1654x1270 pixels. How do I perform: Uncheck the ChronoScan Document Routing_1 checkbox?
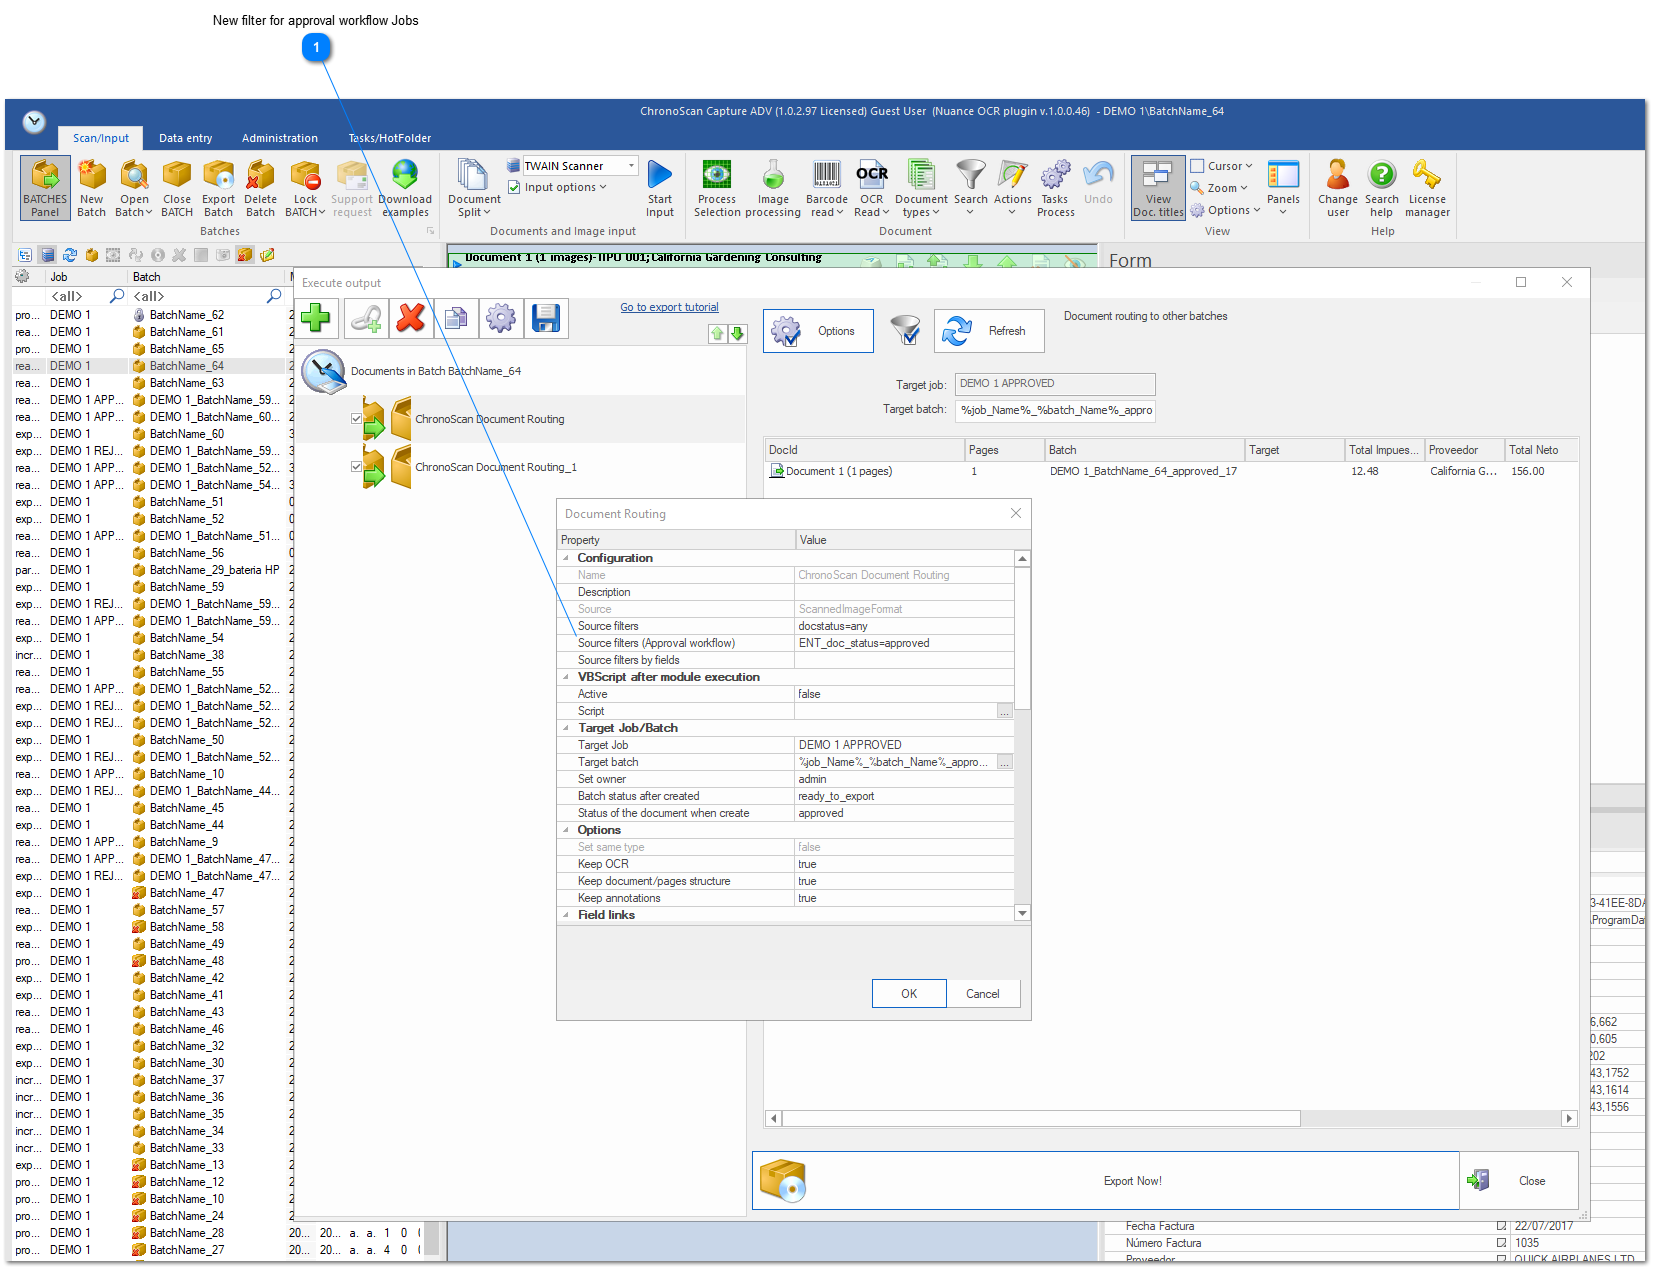click(357, 467)
